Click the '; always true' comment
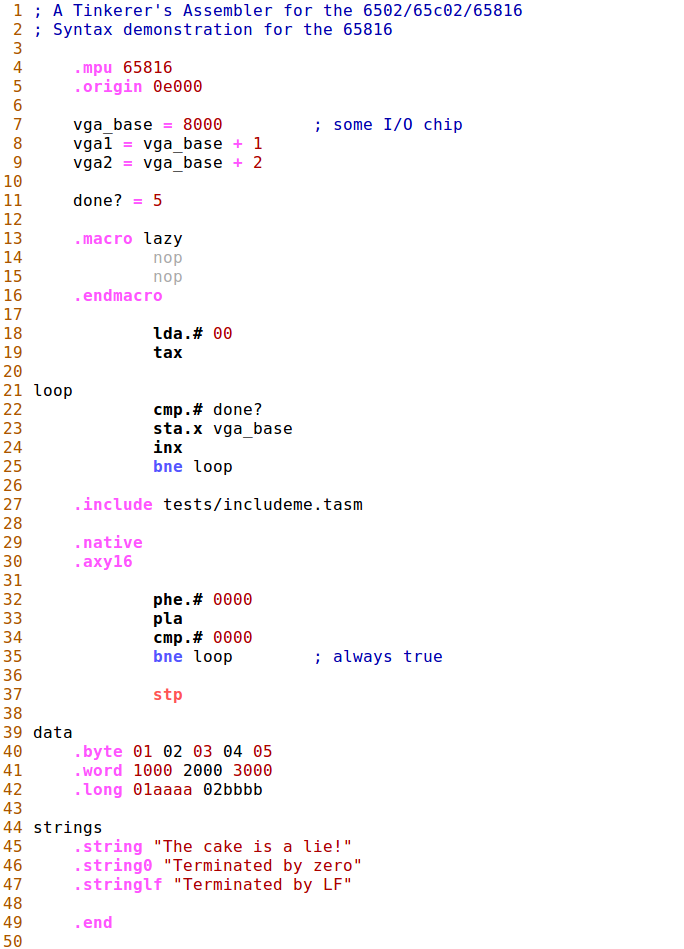The width and height of the screenshot is (684, 949). pos(377,657)
